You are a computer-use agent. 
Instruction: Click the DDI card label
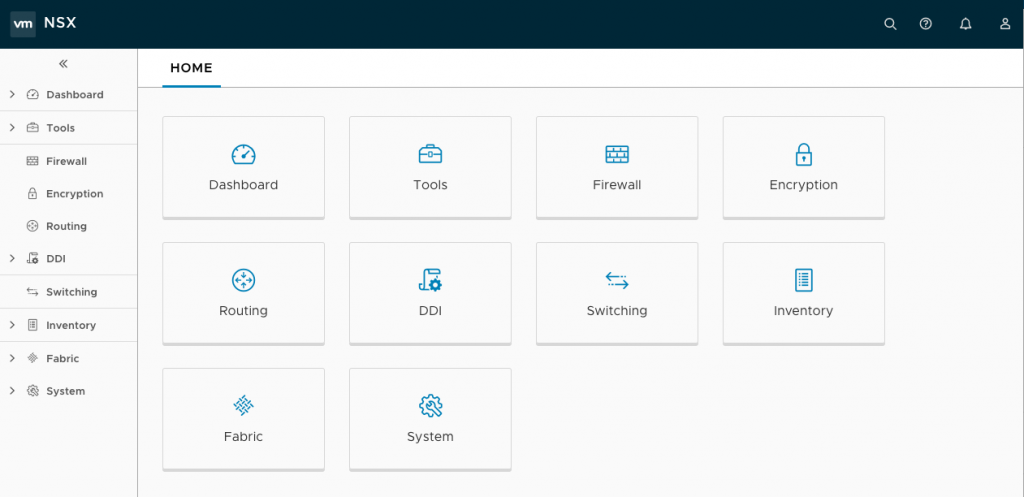click(430, 311)
